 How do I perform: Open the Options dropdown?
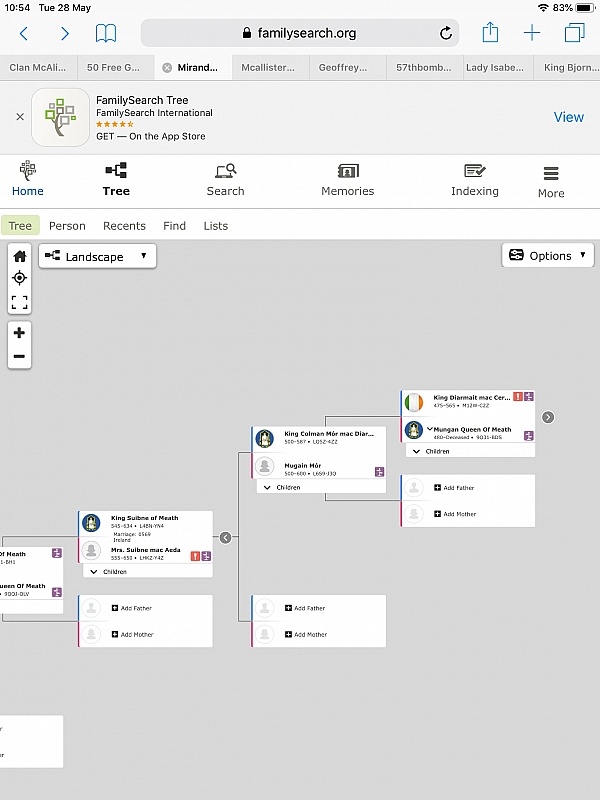(x=547, y=255)
